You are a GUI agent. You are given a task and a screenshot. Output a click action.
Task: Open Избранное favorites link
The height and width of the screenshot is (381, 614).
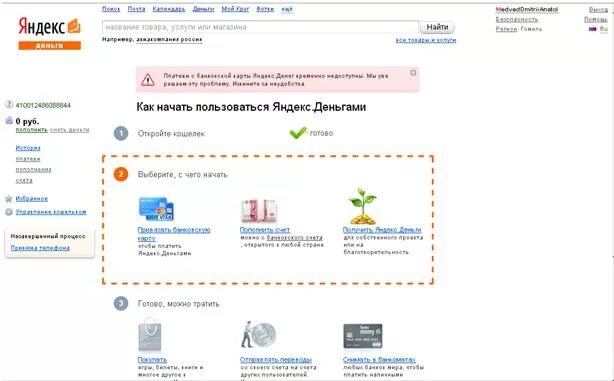(32, 199)
